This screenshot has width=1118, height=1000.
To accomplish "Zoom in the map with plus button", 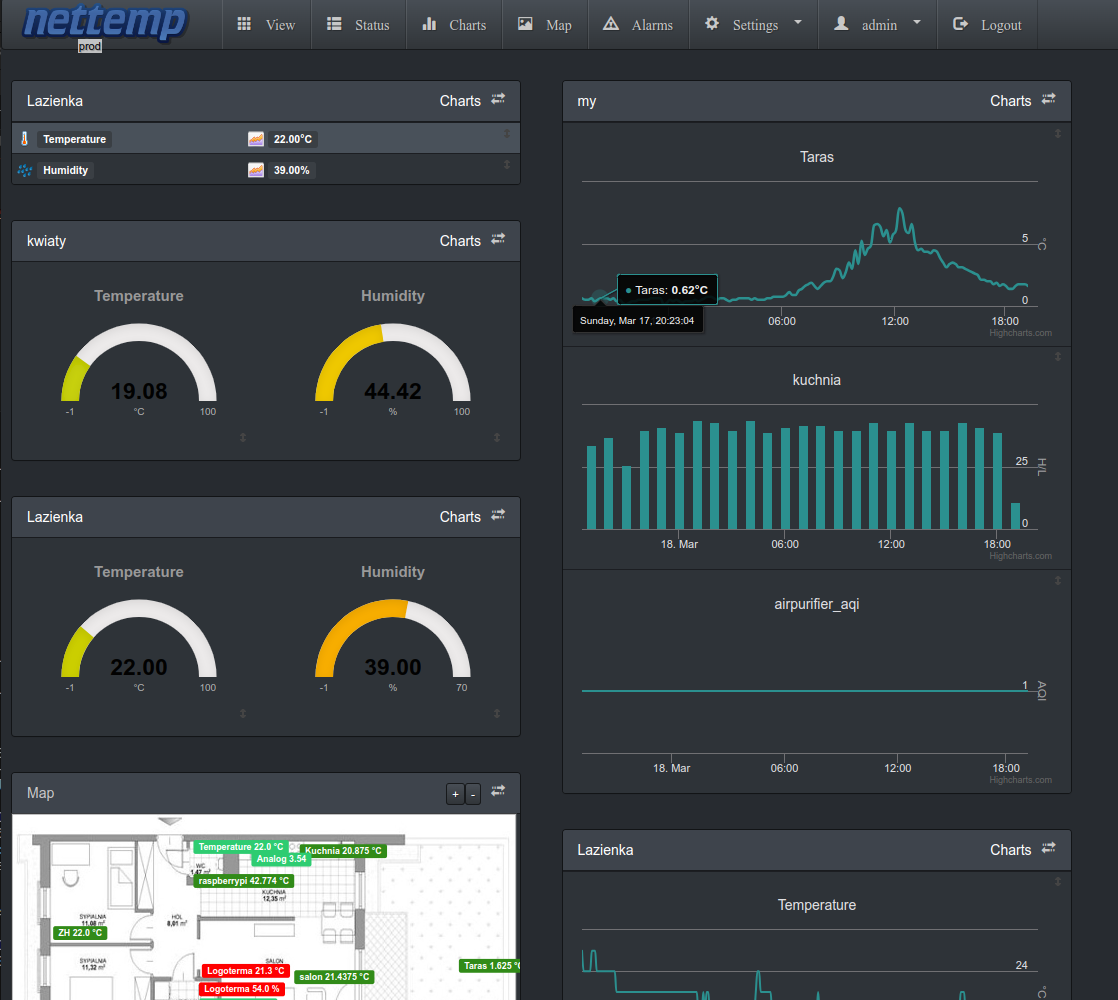I will [456, 794].
